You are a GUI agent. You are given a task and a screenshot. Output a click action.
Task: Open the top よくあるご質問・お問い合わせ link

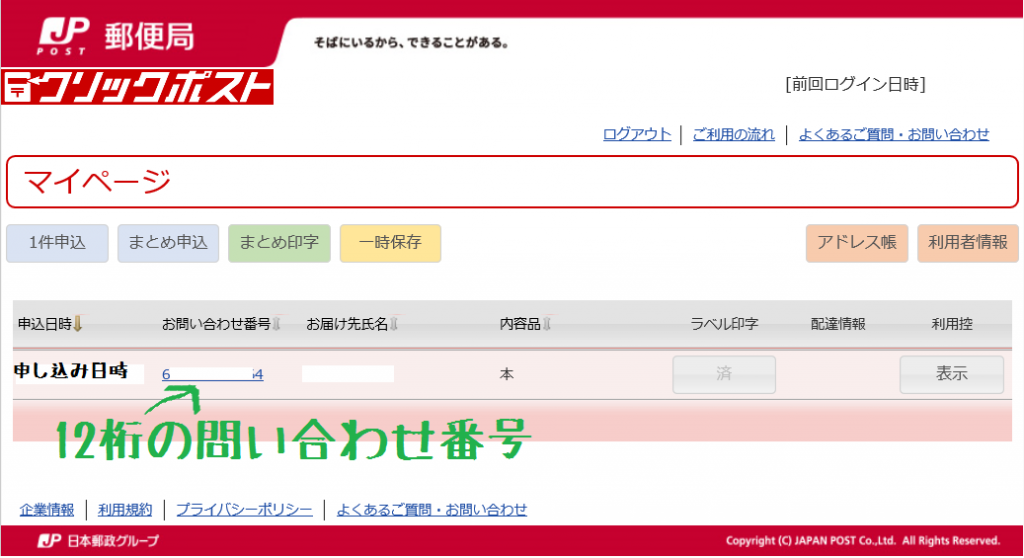click(x=893, y=134)
